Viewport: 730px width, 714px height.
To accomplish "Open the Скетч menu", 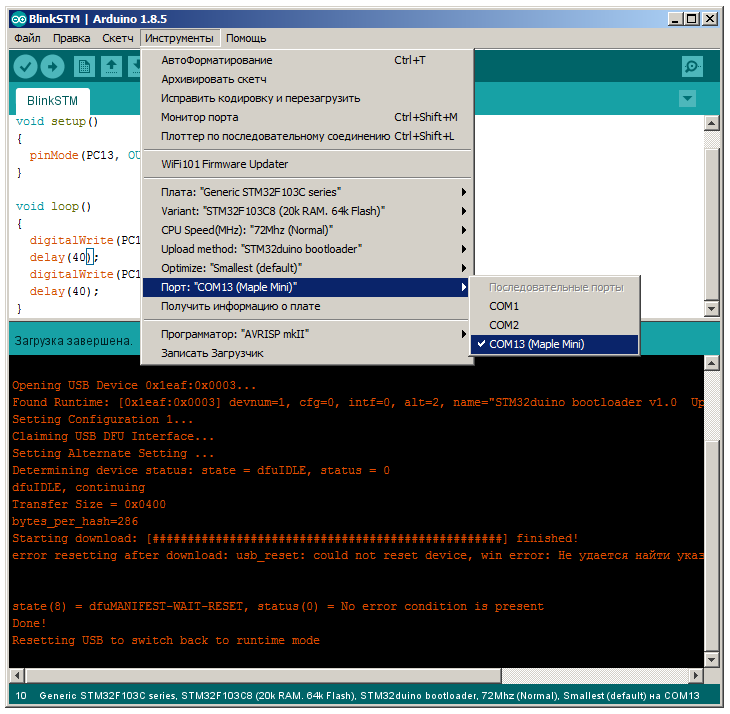I will [118, 38].
